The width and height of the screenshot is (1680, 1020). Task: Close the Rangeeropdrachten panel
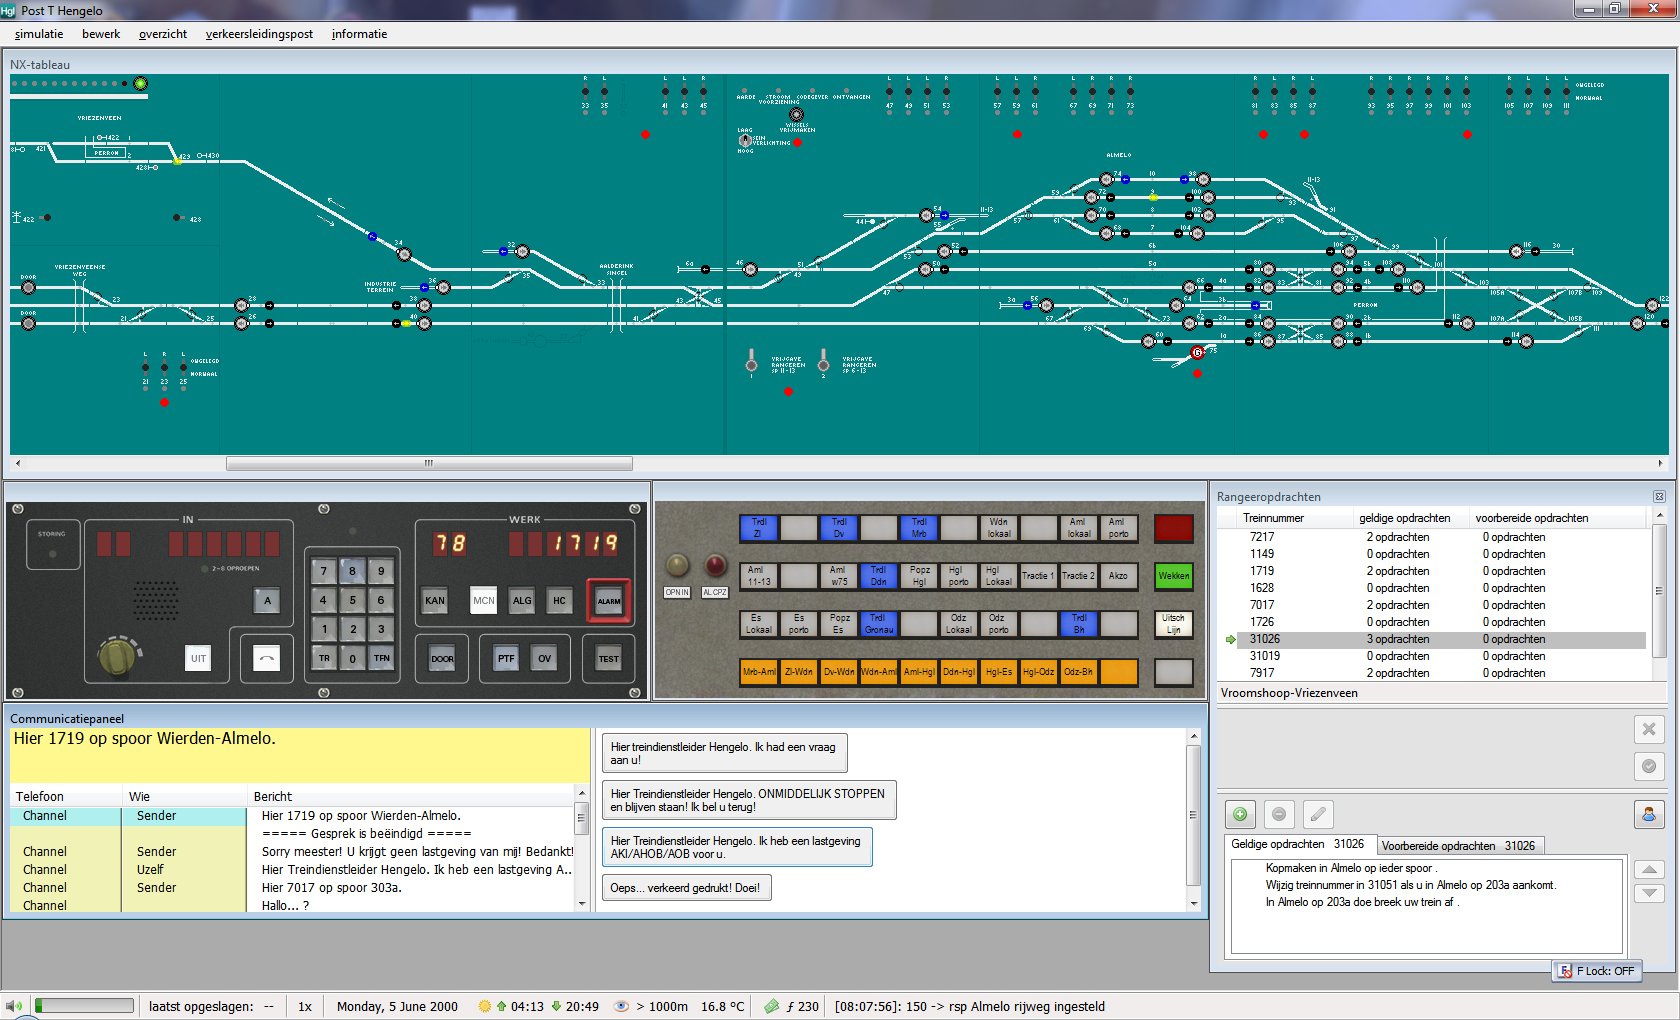tap(1659, 497)
